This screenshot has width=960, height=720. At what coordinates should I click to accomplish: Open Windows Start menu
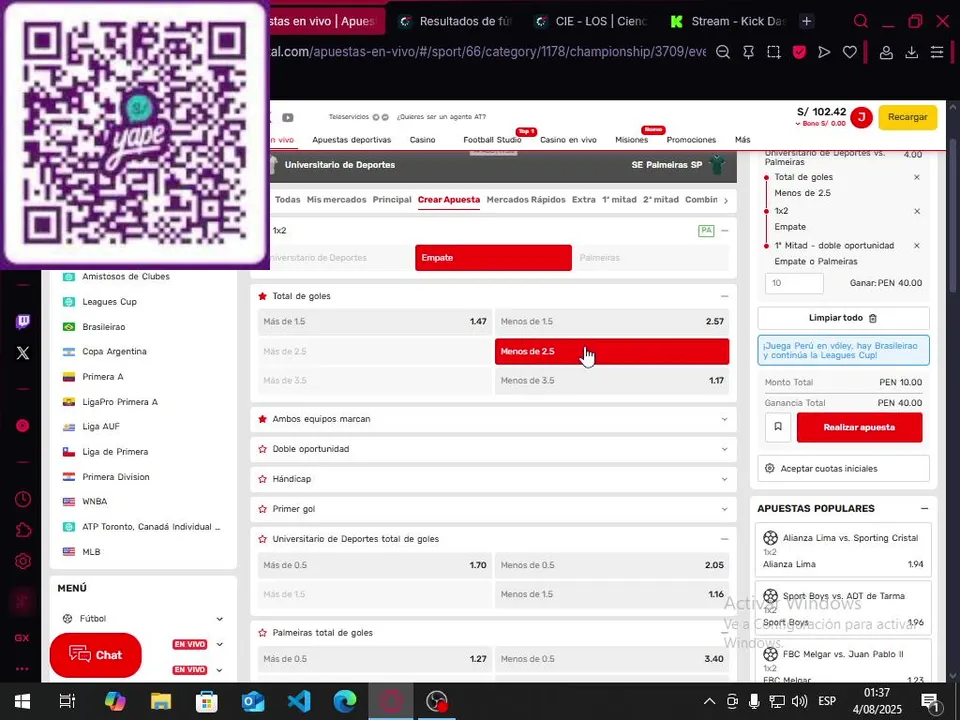(23, 701)
